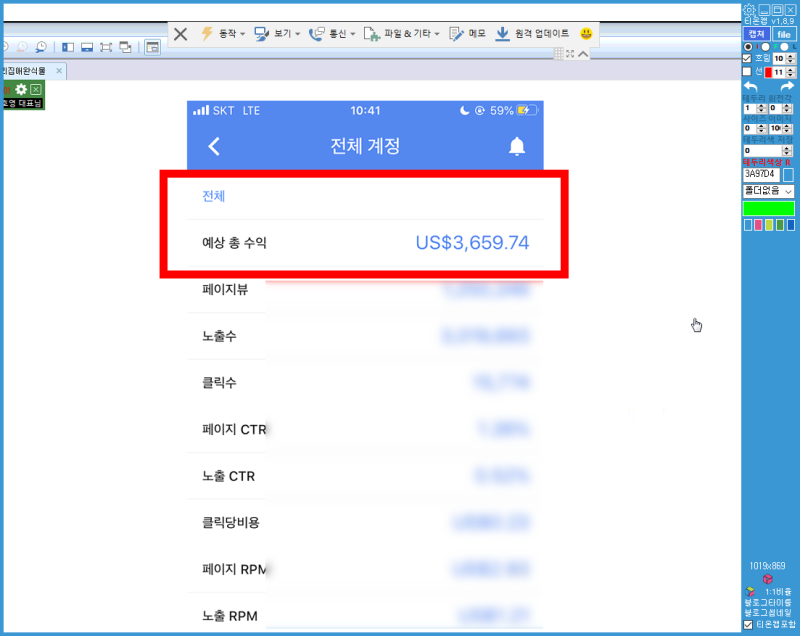Select the F radio button
800x636 pixels.
[x=766, y=46]
